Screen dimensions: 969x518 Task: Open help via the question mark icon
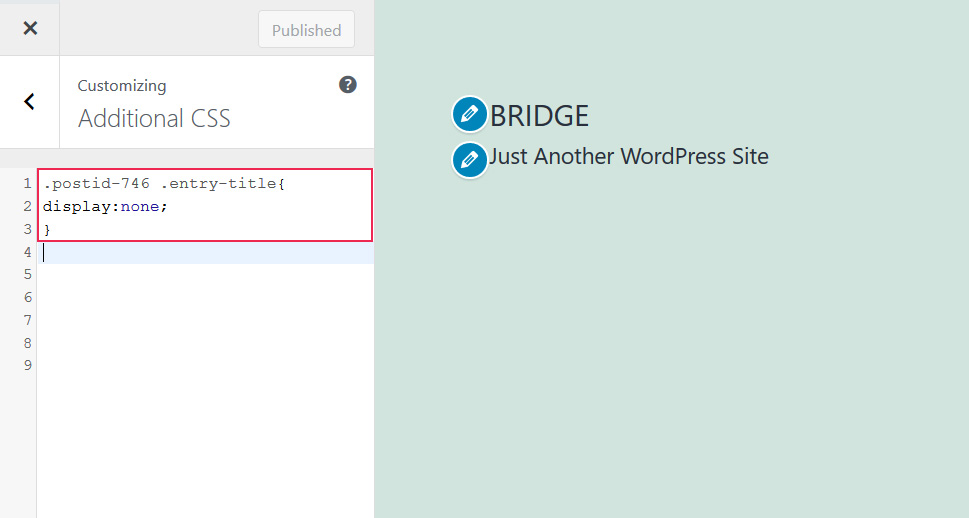347,85
